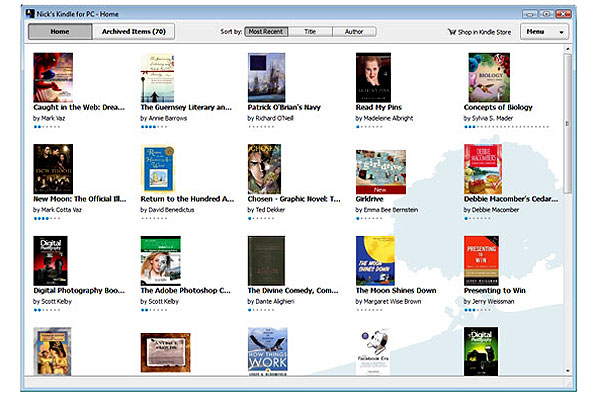Open How Things Work book cover

click(x=268, y=352)
